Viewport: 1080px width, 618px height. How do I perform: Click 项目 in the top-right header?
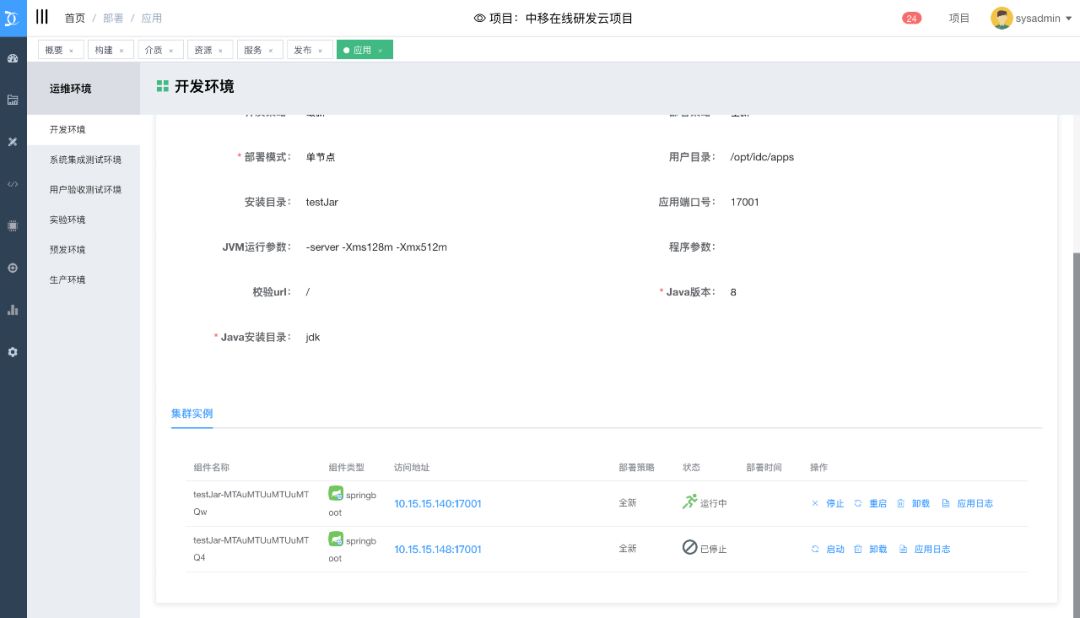coord(959,18)
